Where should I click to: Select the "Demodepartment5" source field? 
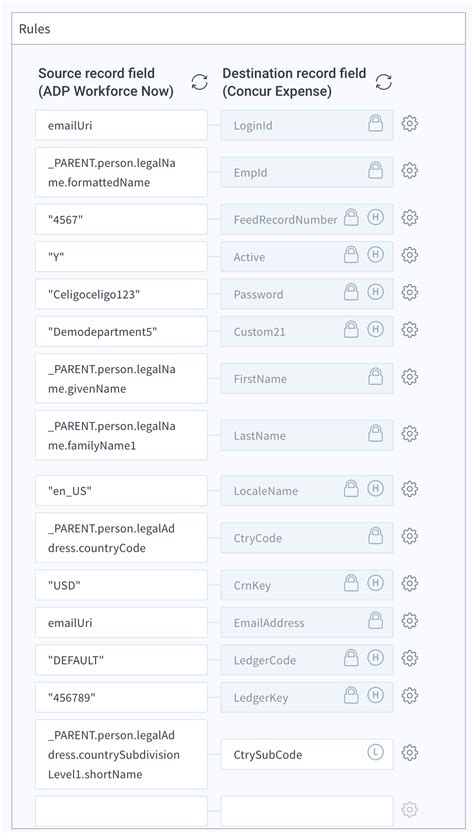click(x=121, y=331)
